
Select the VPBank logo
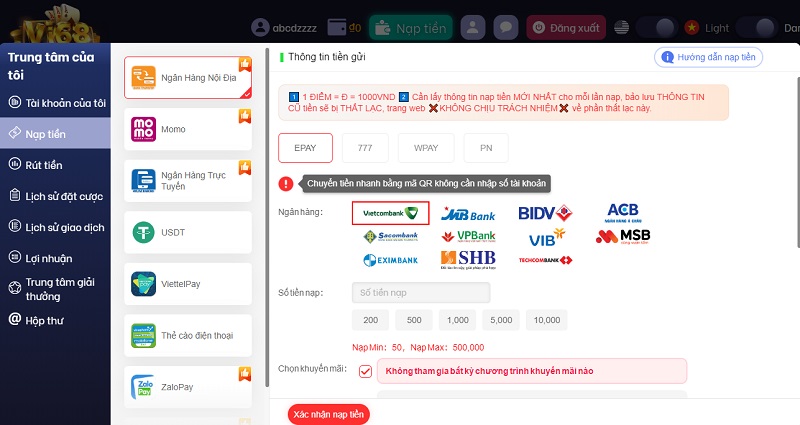468,236
